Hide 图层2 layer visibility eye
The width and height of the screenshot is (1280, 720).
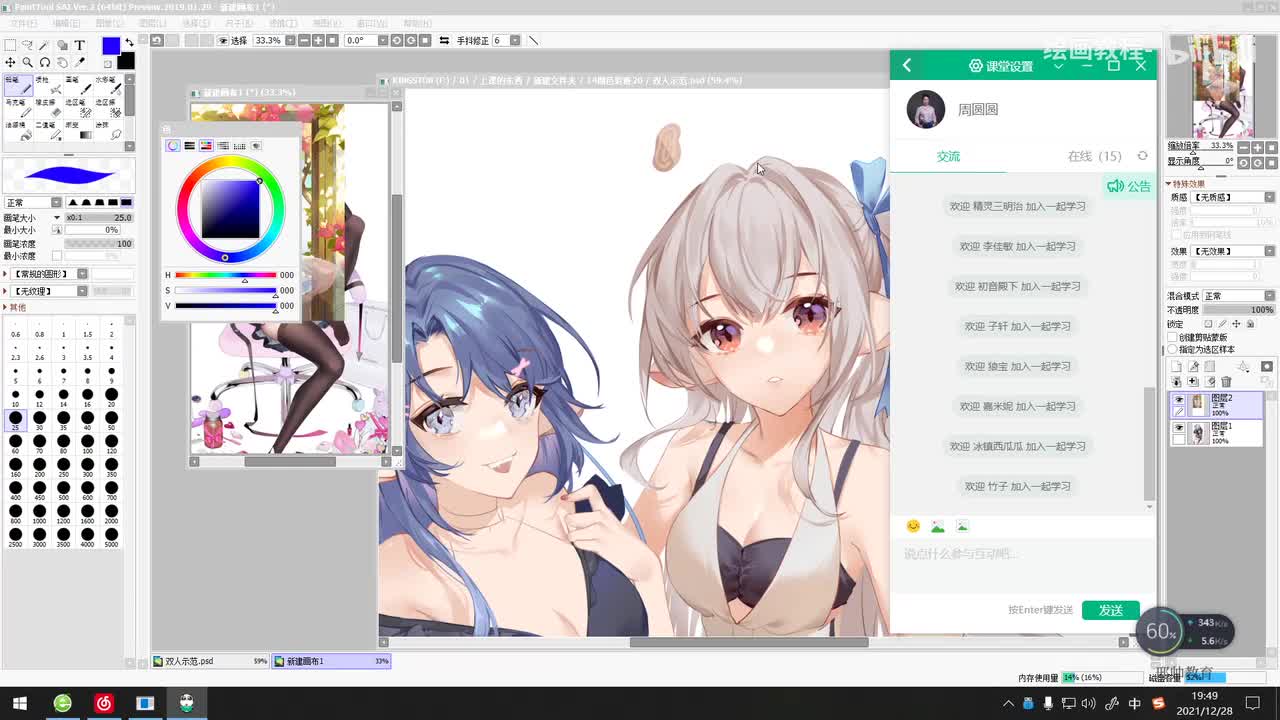1178,399
